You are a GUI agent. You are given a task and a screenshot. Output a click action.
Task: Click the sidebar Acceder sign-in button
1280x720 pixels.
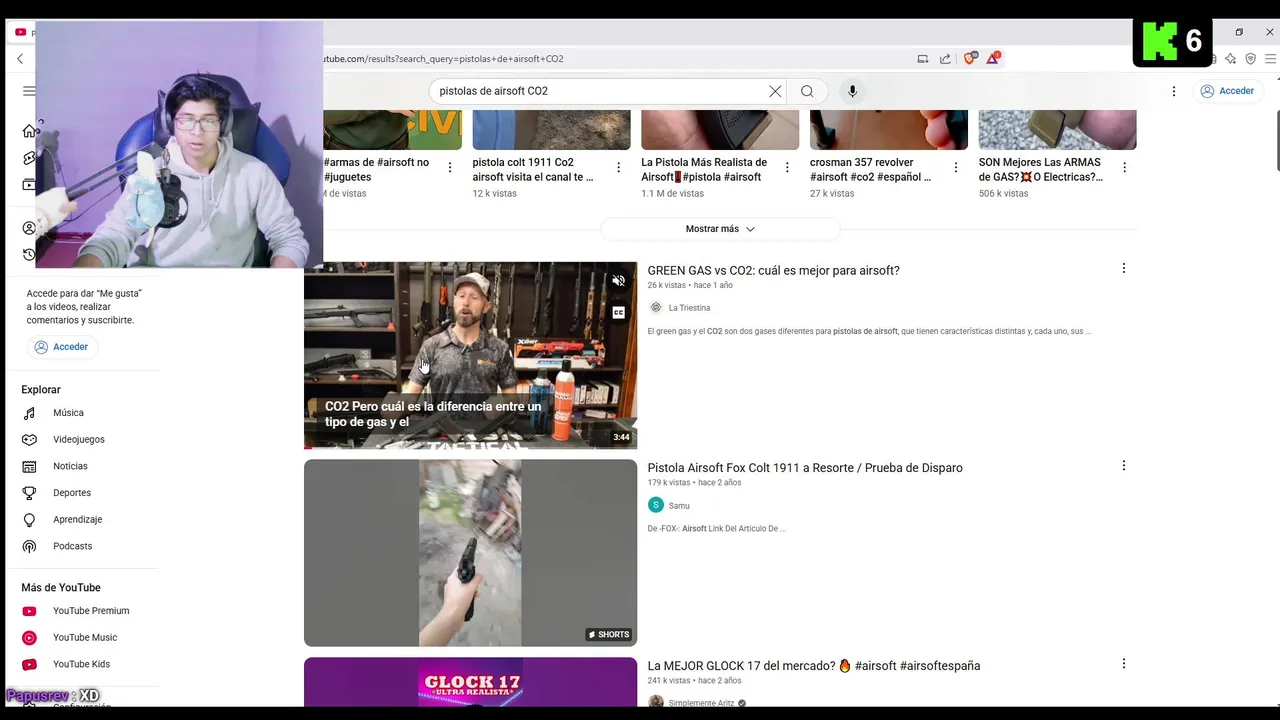pos(61,347)
